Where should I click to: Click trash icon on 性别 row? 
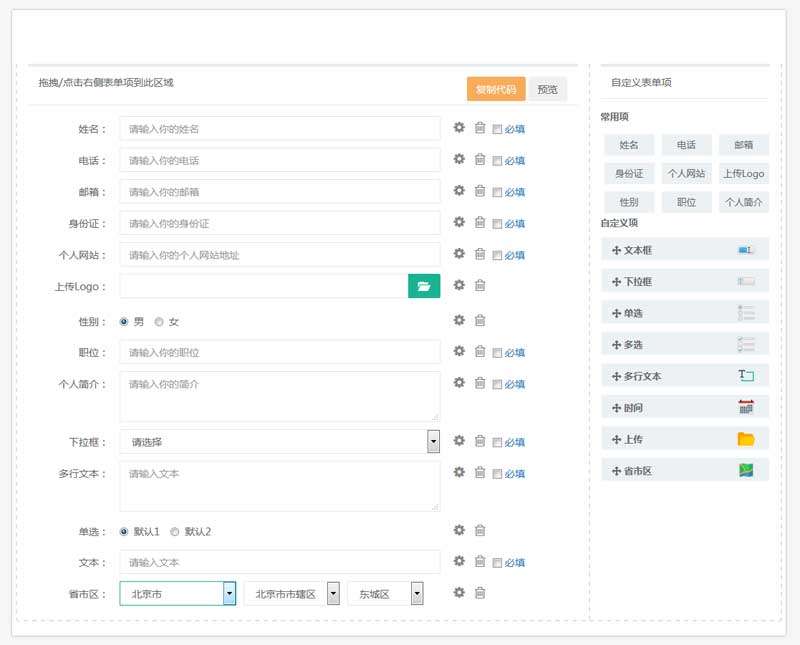[480, 320]
